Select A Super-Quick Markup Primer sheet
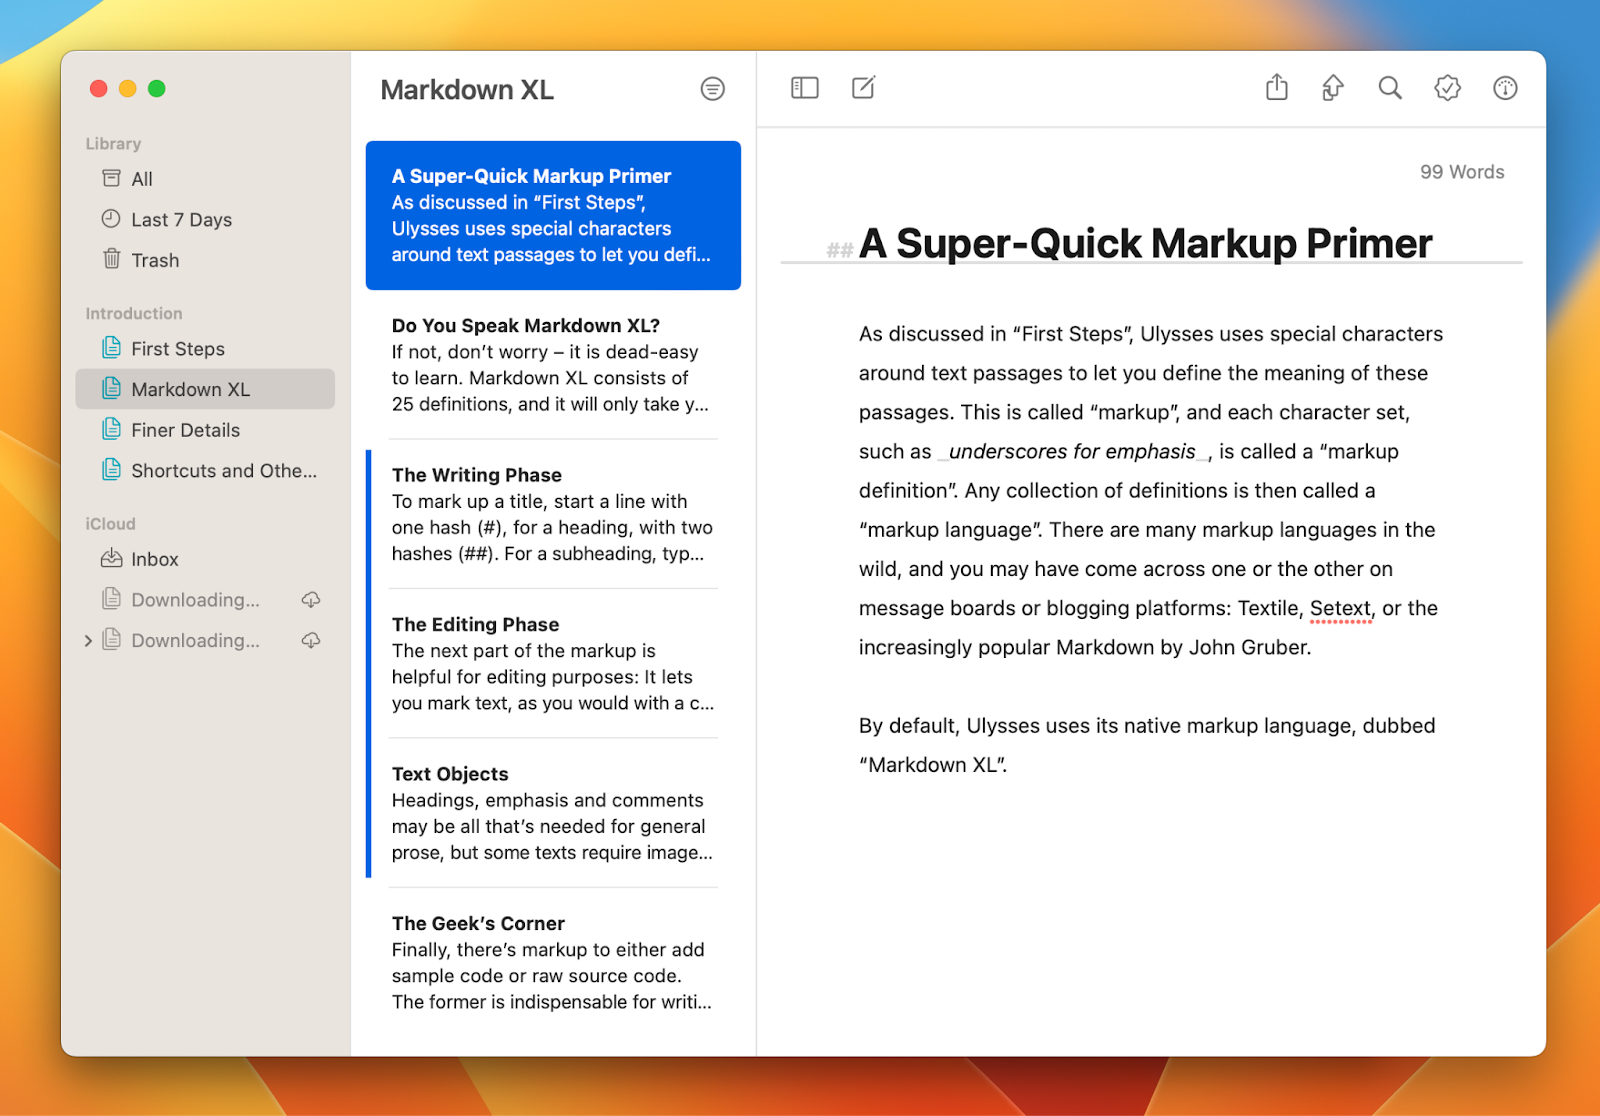The image size is (1600, 1116). click(x=553, y=215)
